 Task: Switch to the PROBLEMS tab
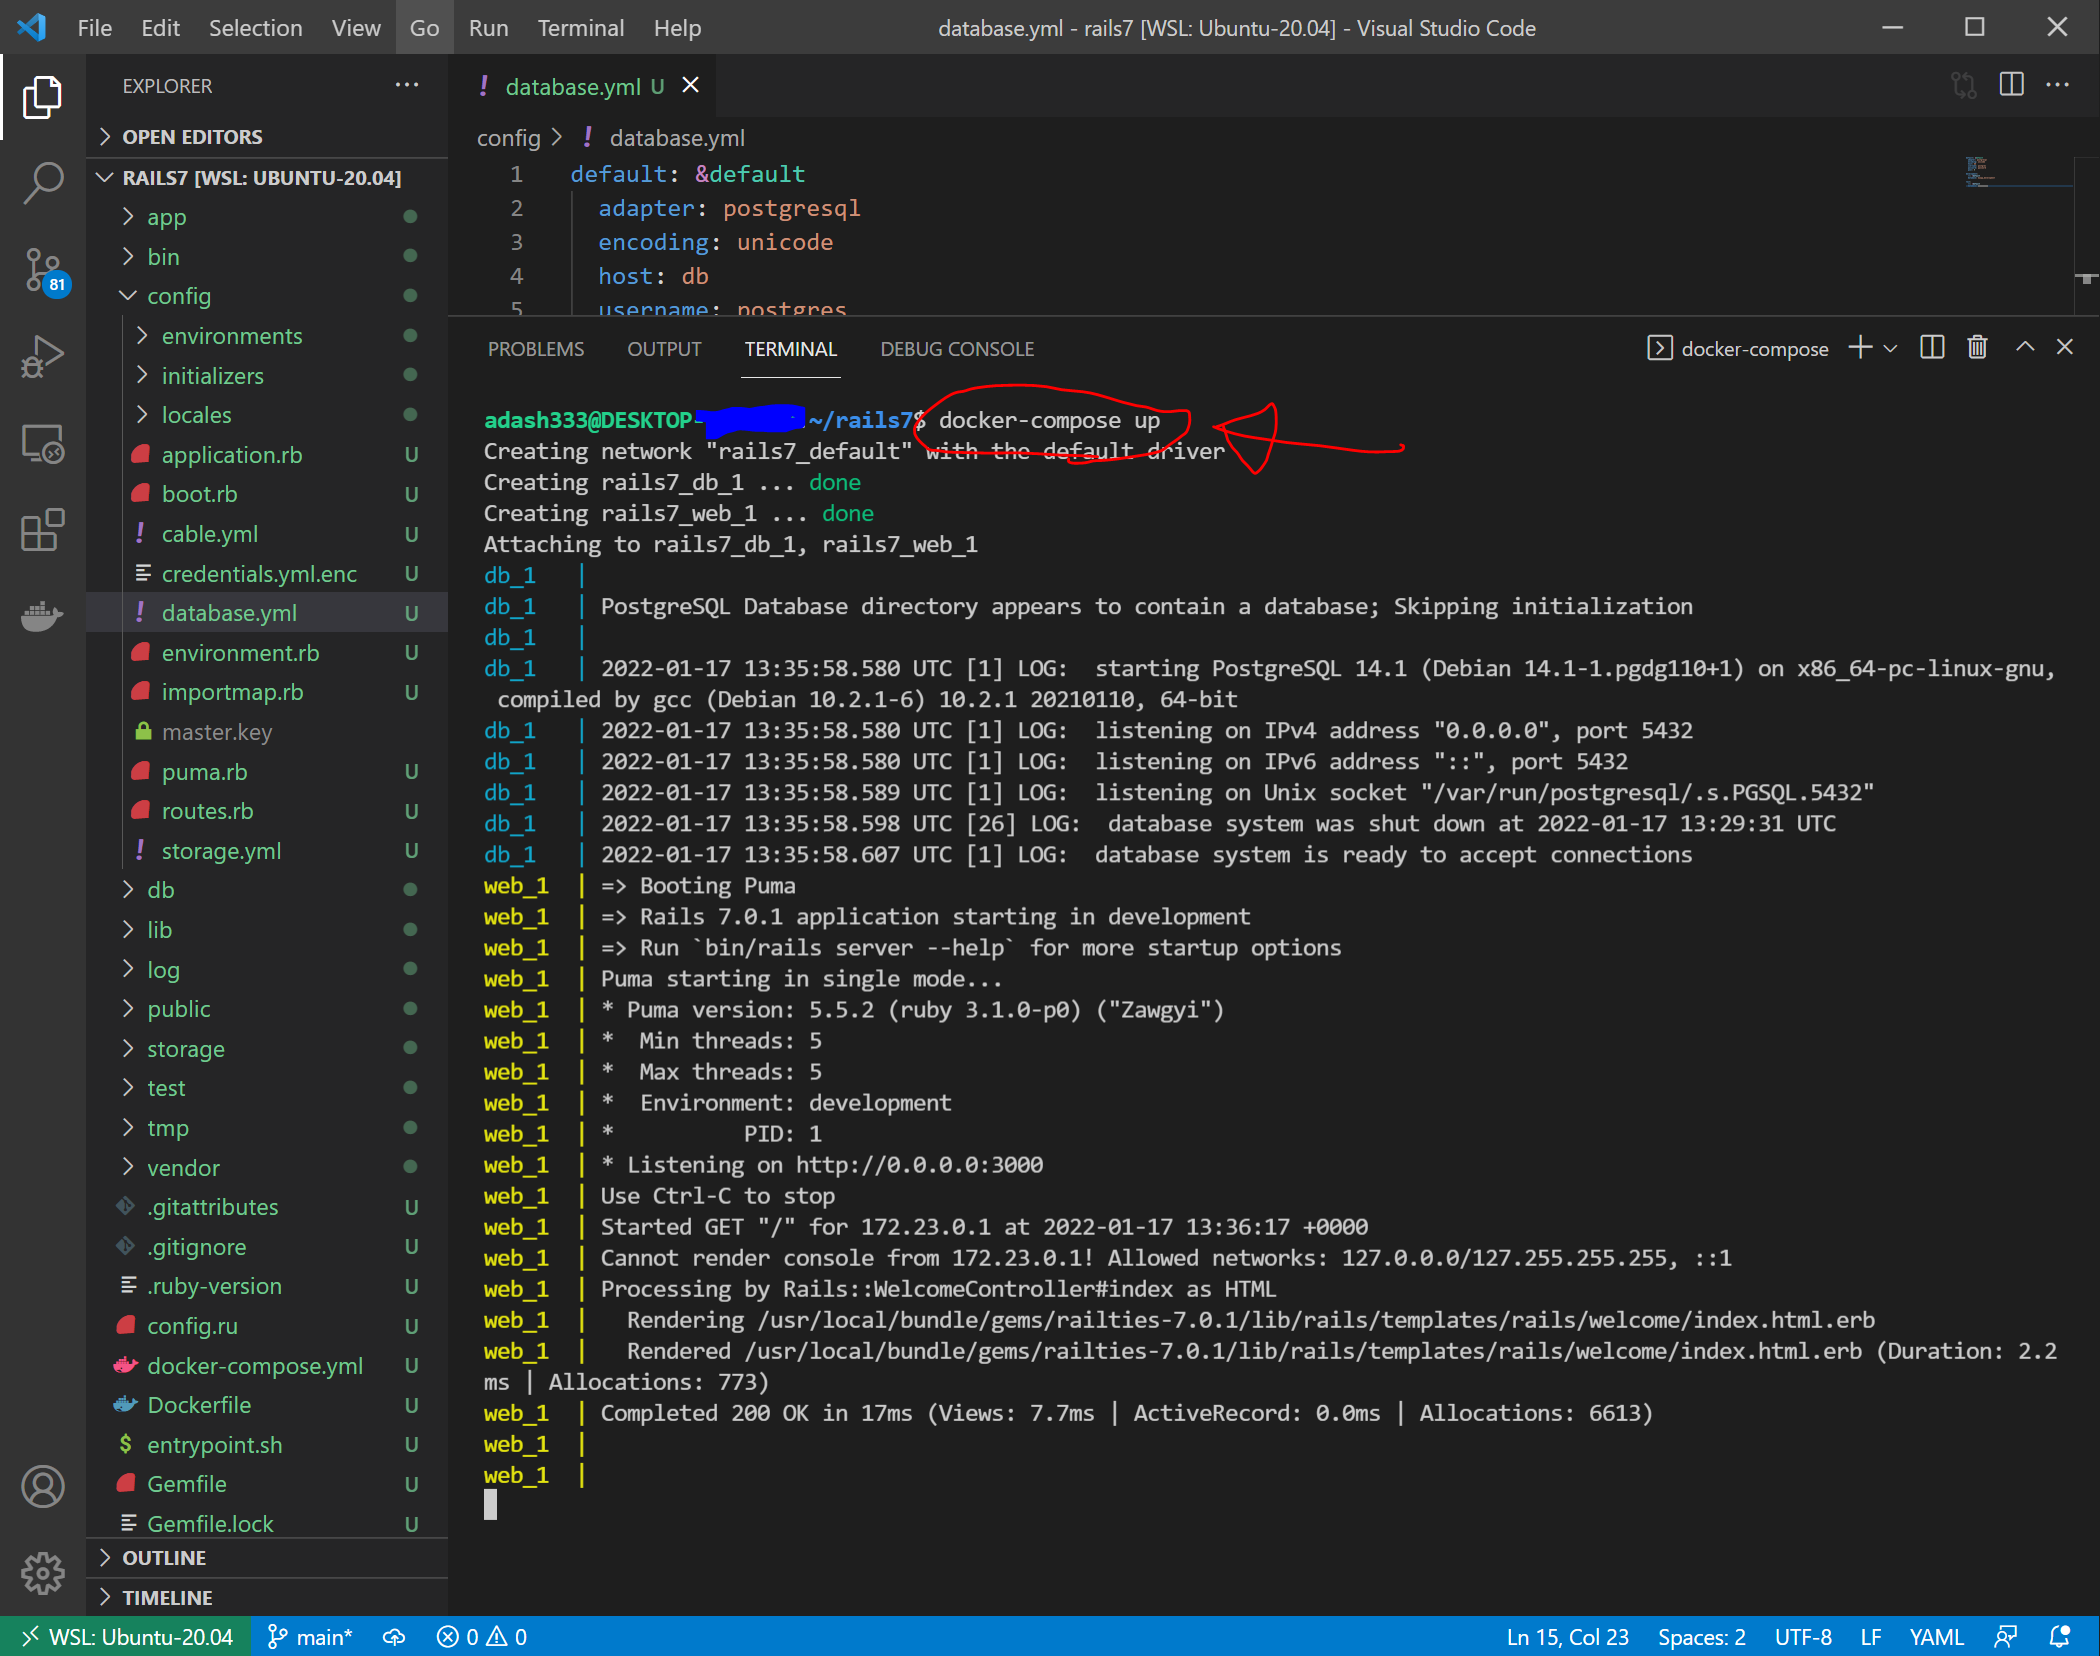535,348
